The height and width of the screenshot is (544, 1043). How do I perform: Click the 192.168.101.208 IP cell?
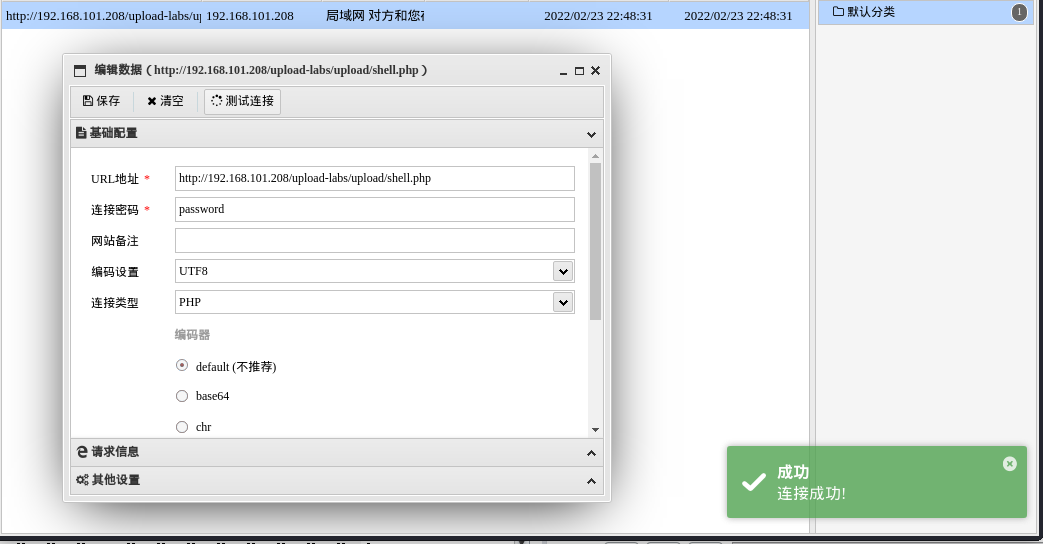tap(249, 16)
